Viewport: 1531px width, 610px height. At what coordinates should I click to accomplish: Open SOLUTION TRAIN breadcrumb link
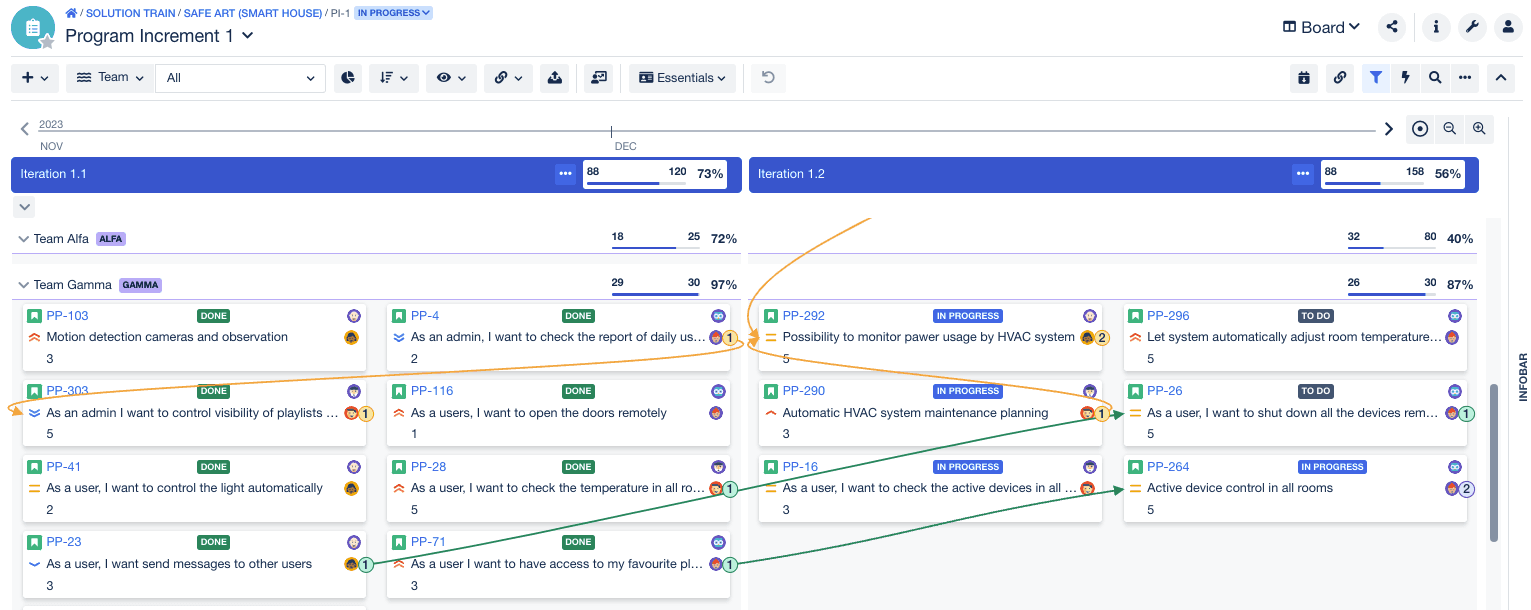click(130, 13)
